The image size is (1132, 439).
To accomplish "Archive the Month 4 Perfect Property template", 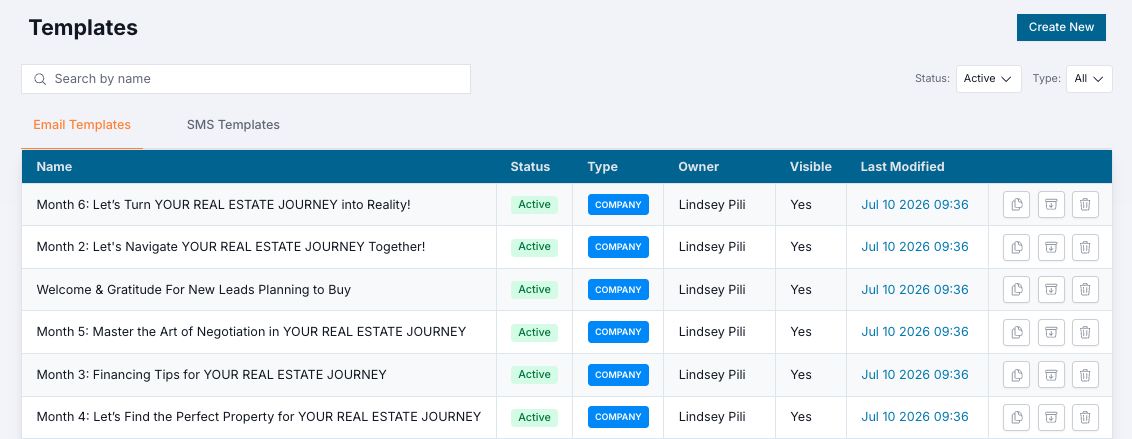I will point(1051,417).
